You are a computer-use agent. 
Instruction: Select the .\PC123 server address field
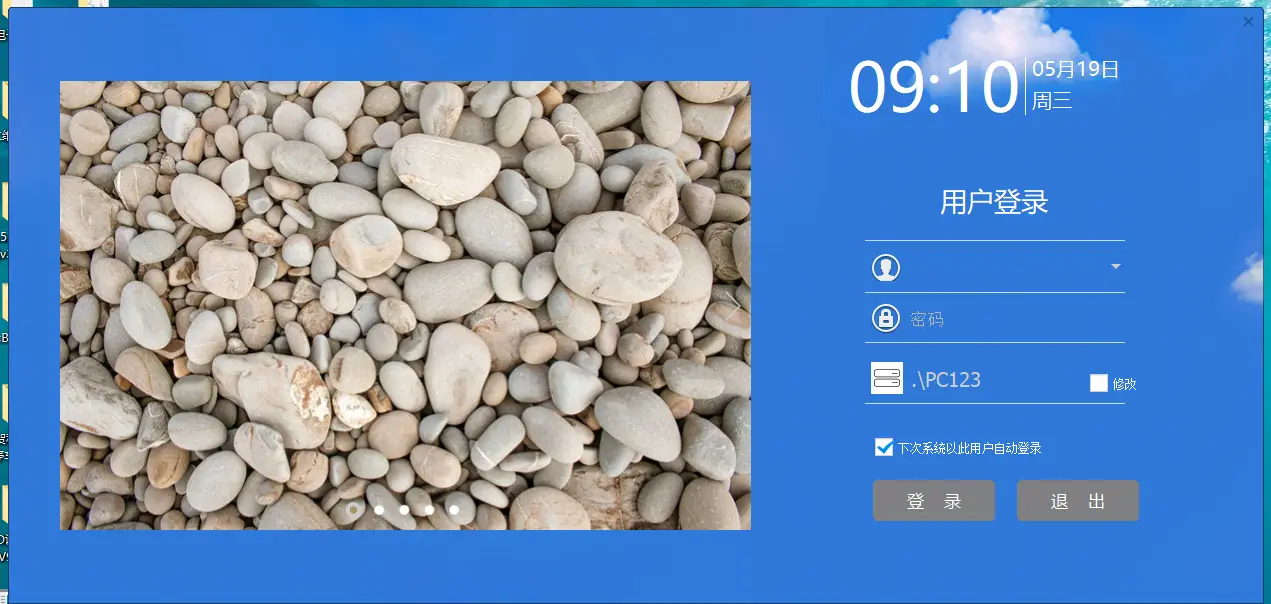tap(990, 380)
